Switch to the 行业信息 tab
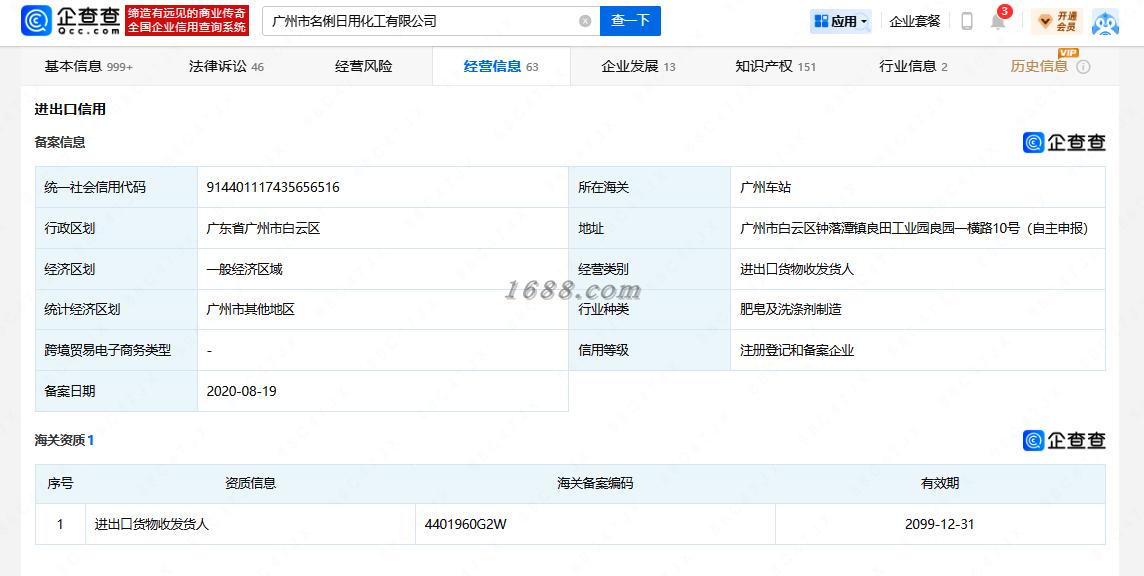This screenshot has height=576, width=1144. click(913, 66)
